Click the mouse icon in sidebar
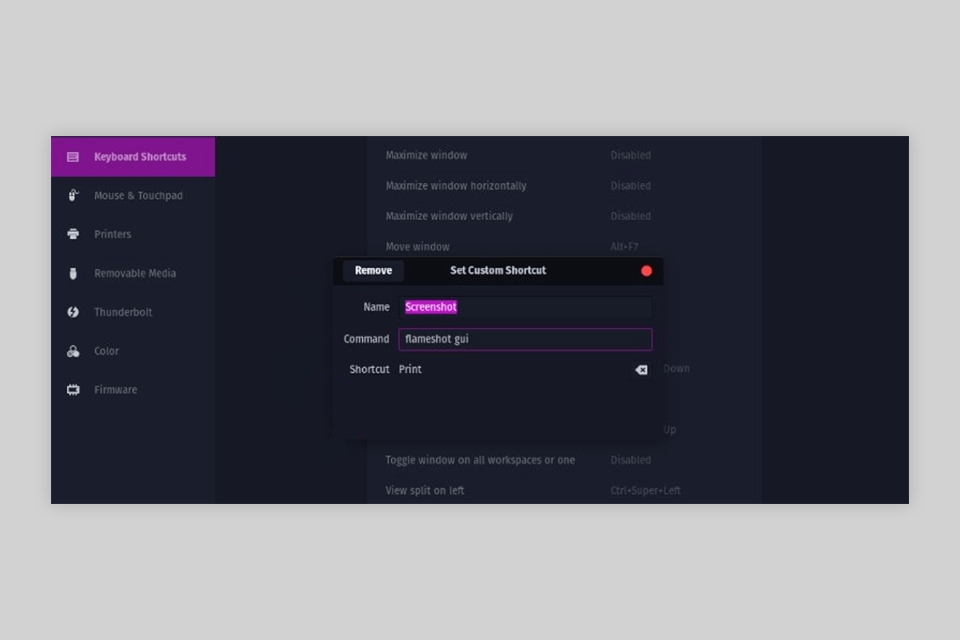Viewport: 960px width, 640px height. (x=73, y=195)
